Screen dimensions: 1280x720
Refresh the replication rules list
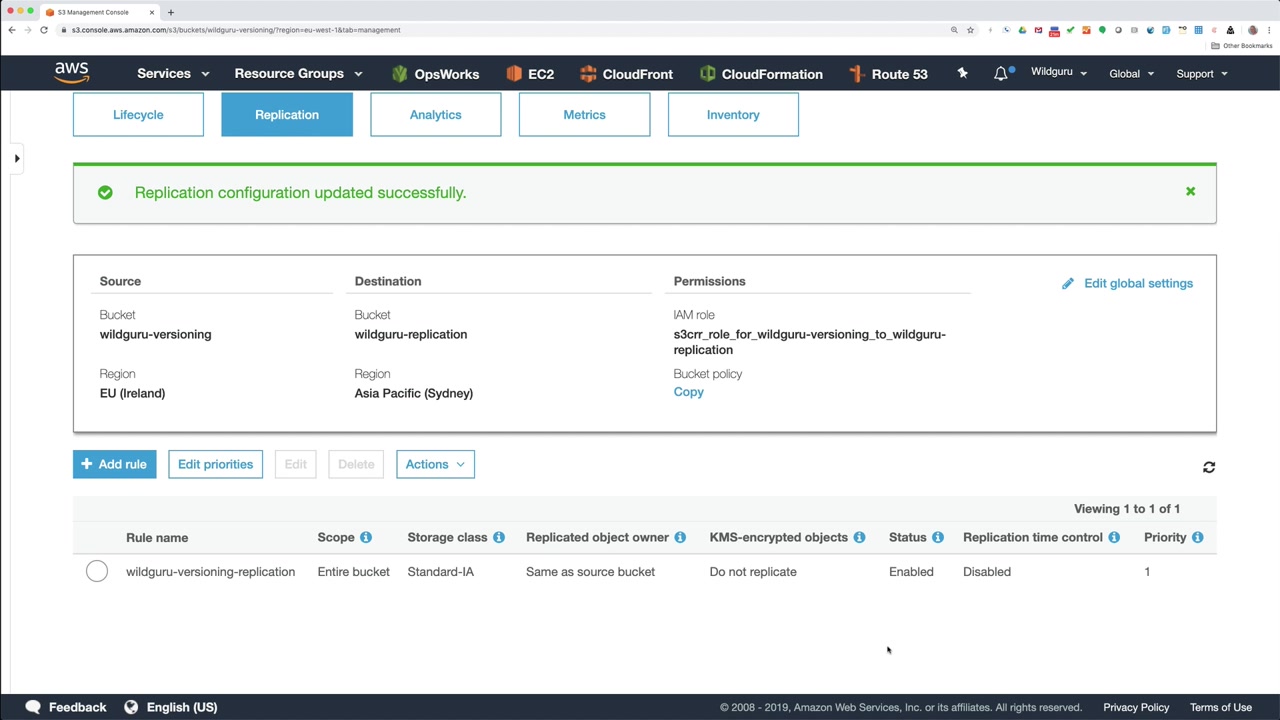pyautogui.click(x=1209, y=467)
